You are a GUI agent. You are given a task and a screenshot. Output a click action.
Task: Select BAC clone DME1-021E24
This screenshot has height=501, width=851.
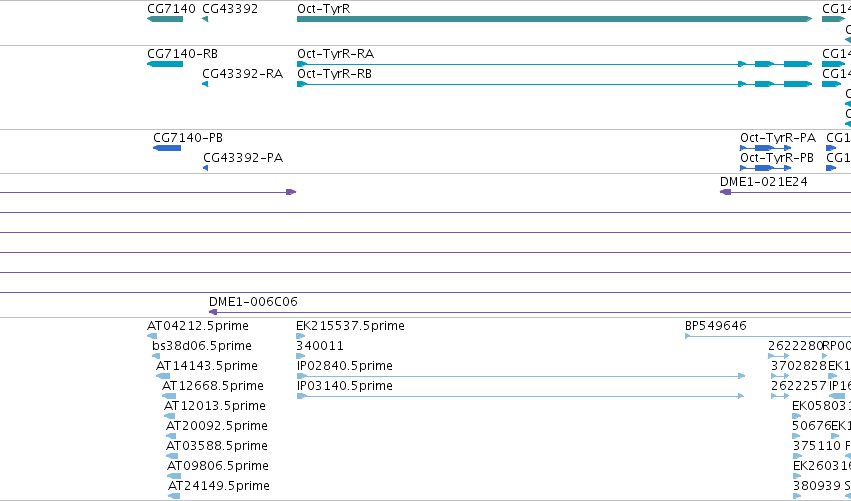tap(764, 182)
